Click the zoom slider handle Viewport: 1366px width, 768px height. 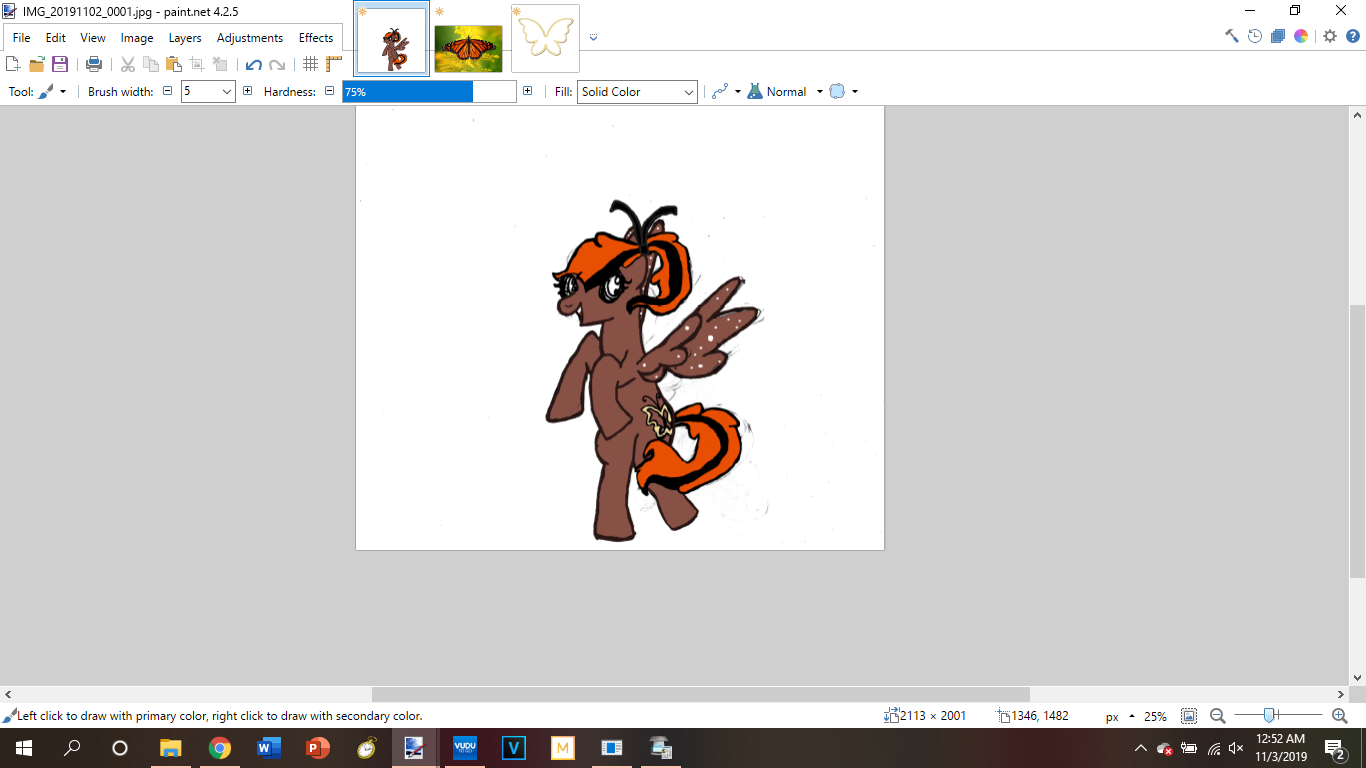1269,715
